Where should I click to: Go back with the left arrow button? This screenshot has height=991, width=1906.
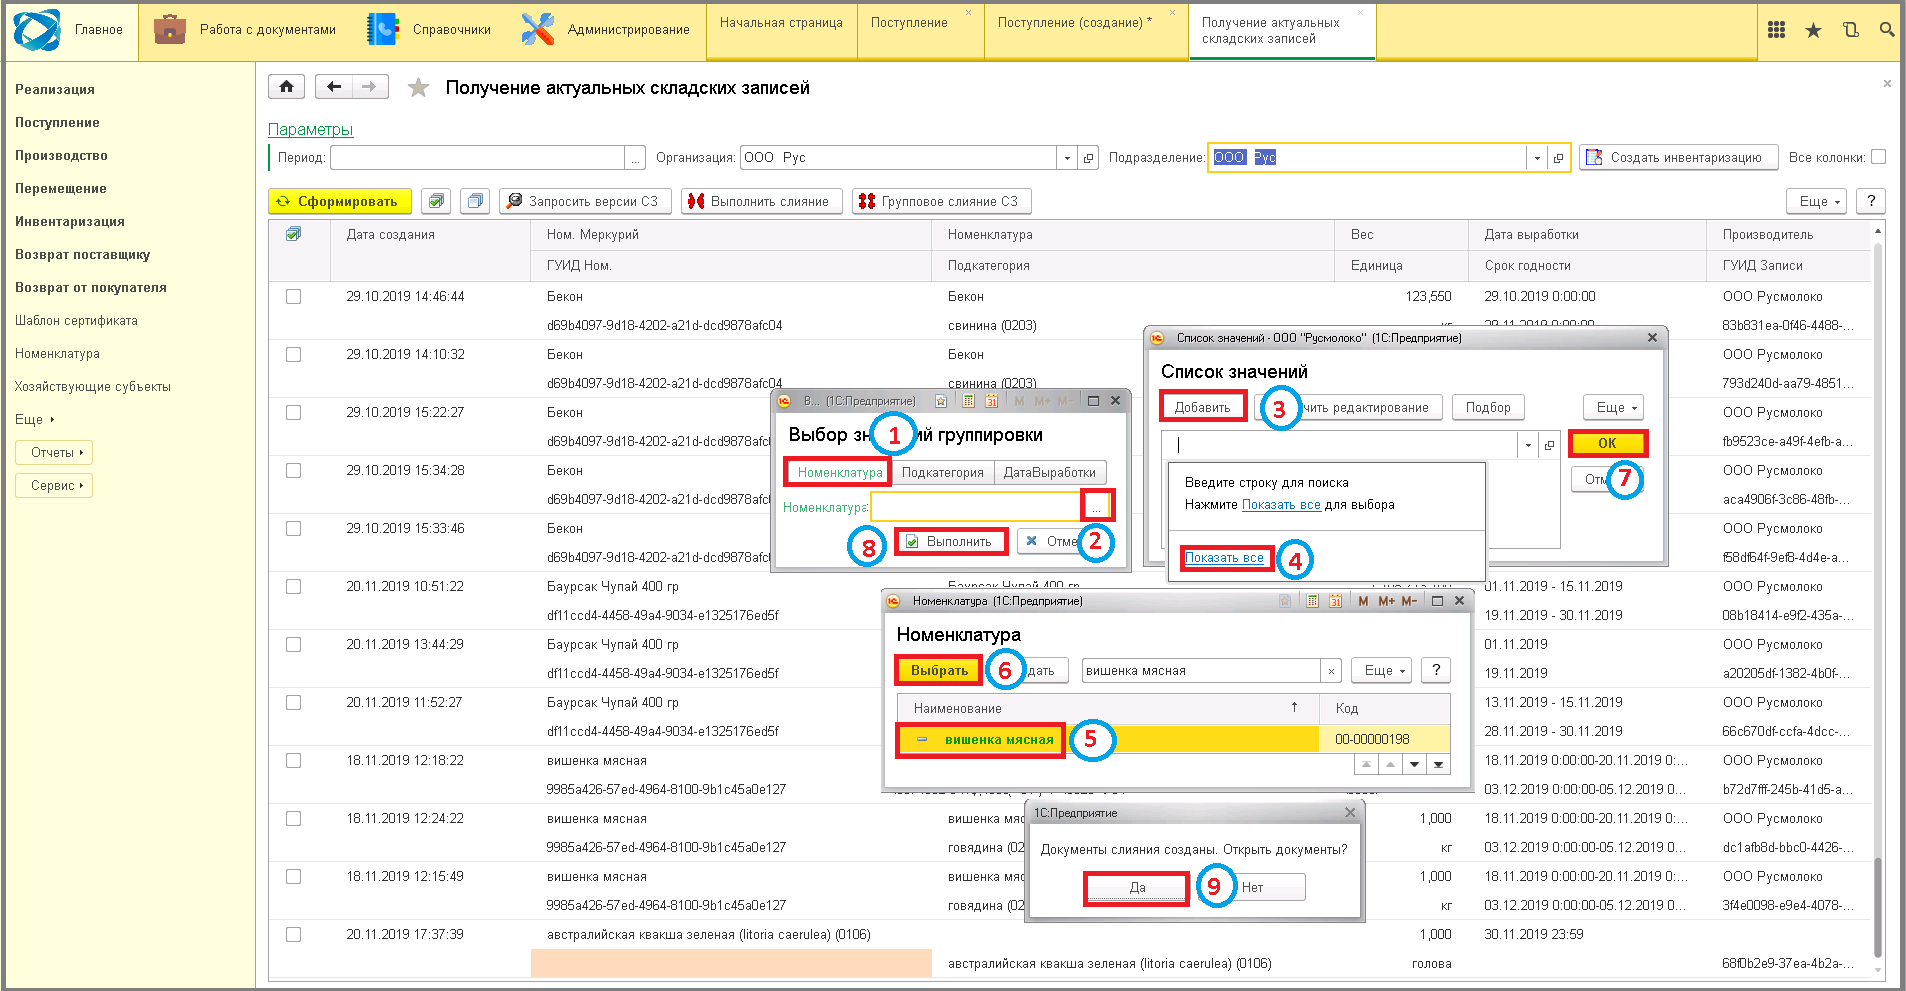(334, 87)
